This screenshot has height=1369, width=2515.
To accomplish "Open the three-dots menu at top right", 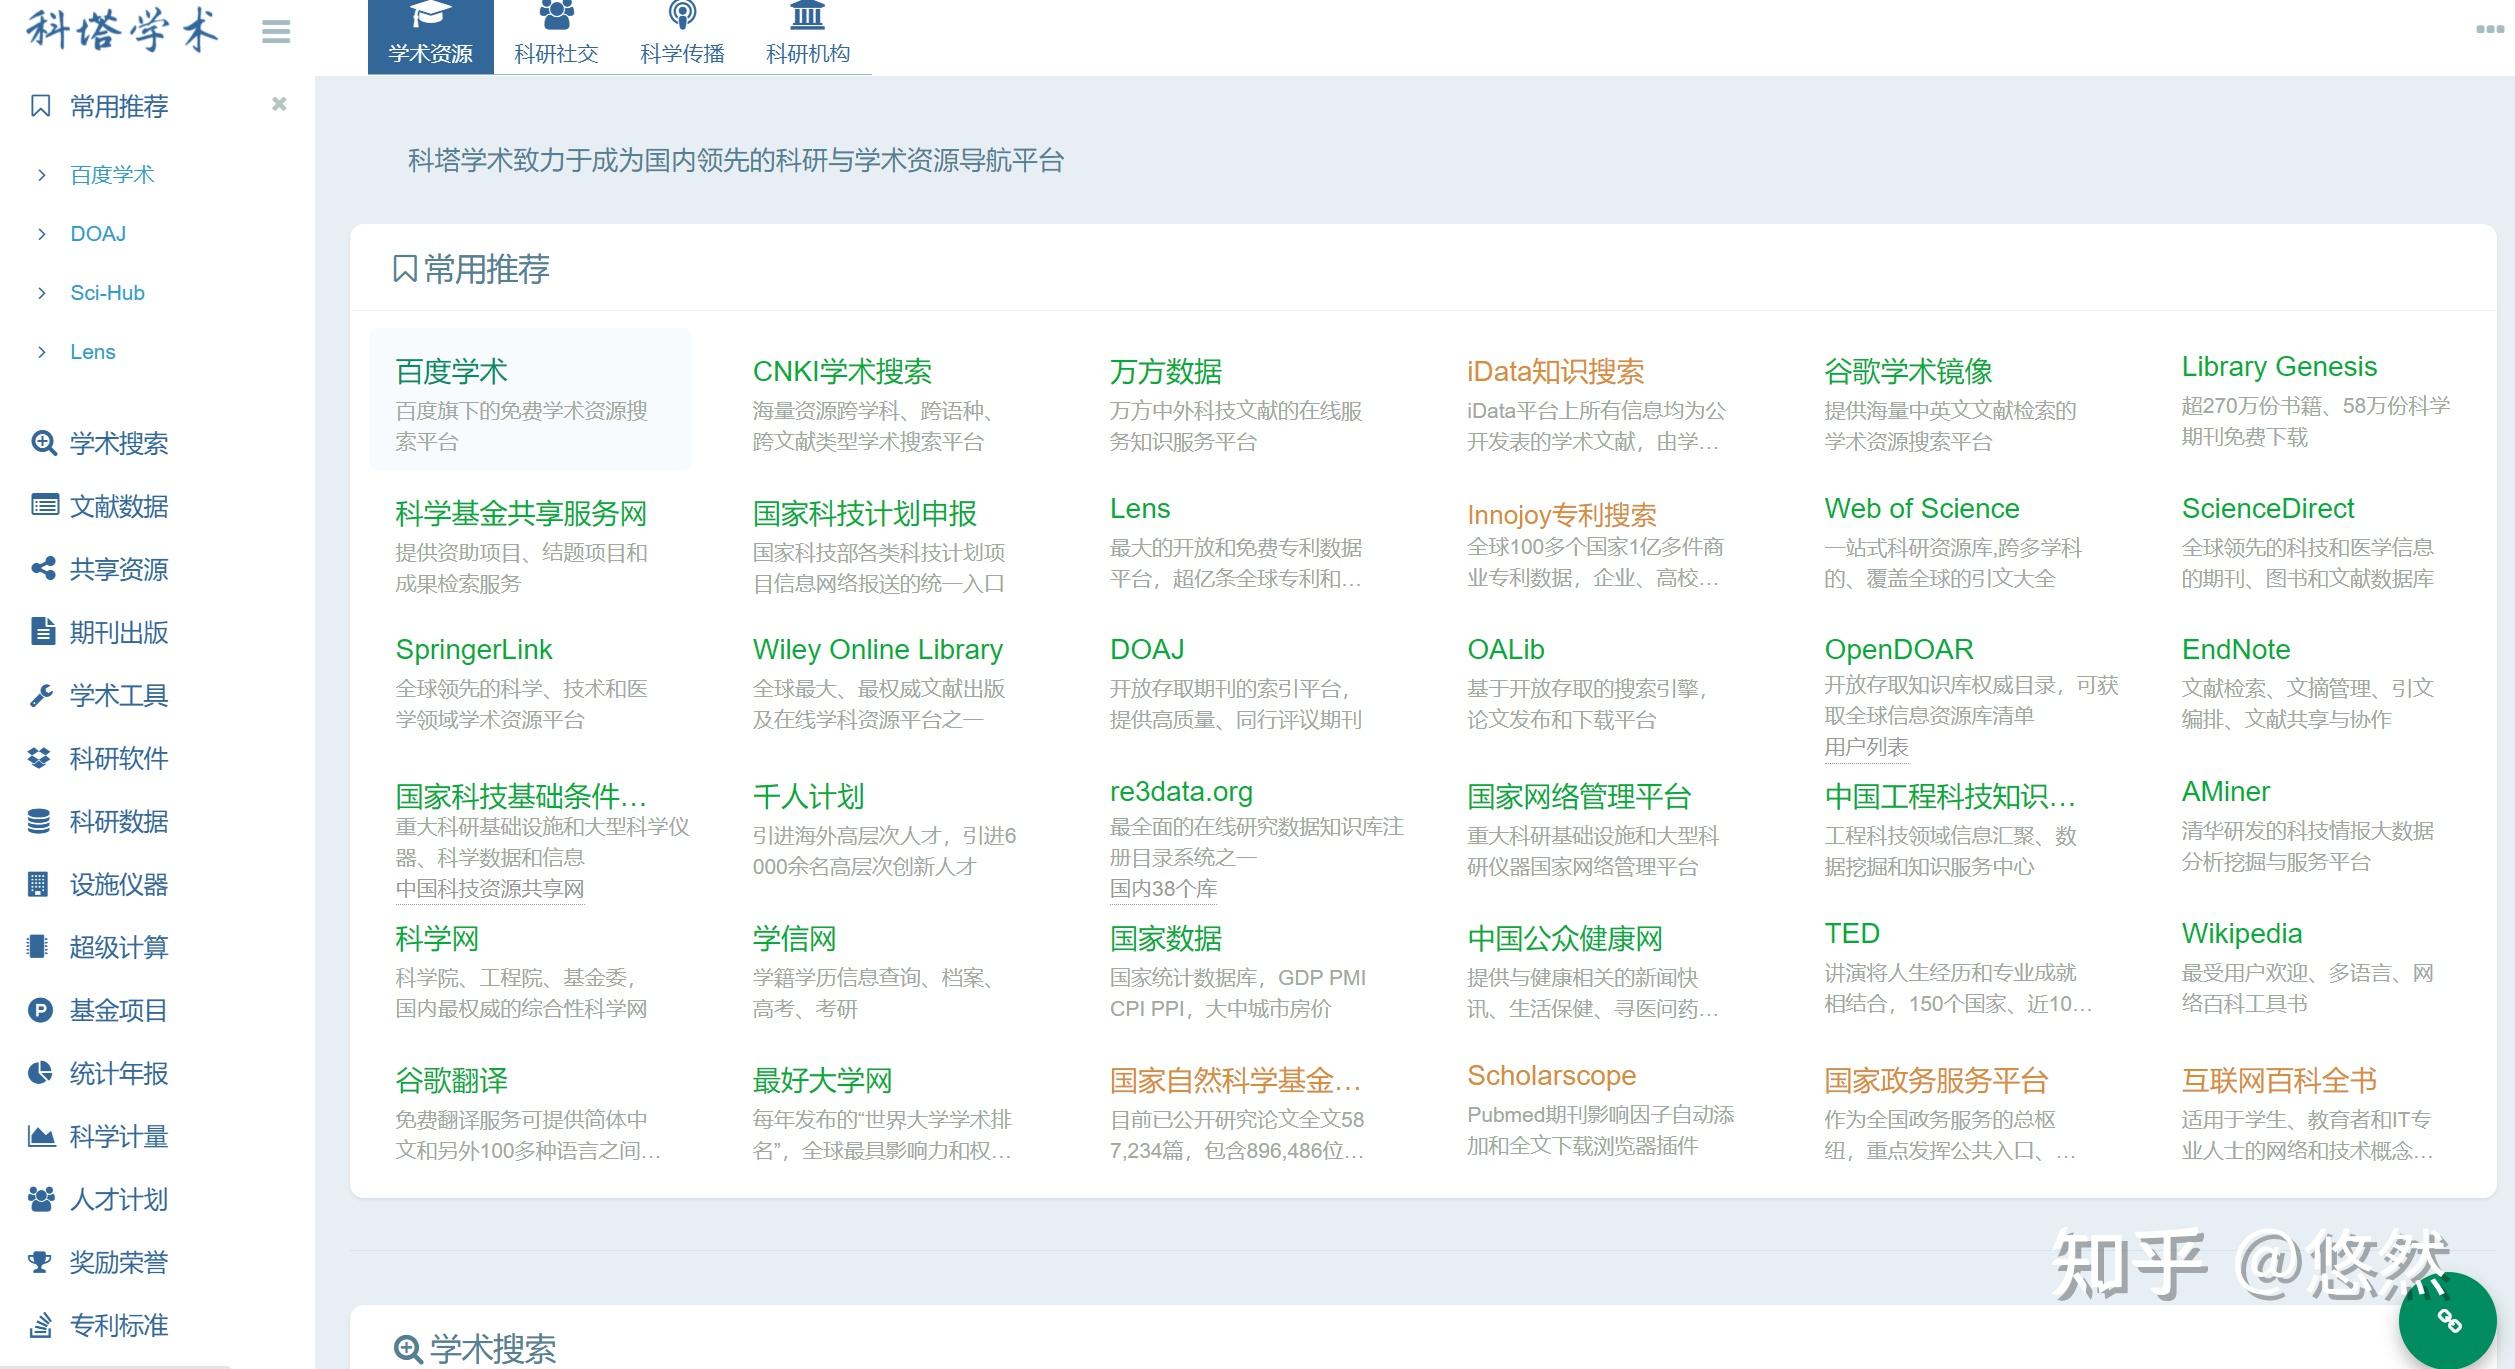I will pos(2489,29).
